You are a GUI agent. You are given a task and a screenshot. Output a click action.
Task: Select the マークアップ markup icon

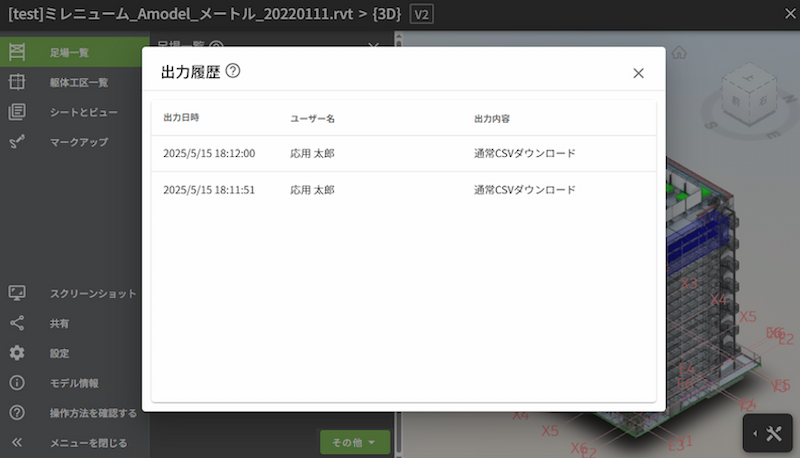[x=17, y=142]
